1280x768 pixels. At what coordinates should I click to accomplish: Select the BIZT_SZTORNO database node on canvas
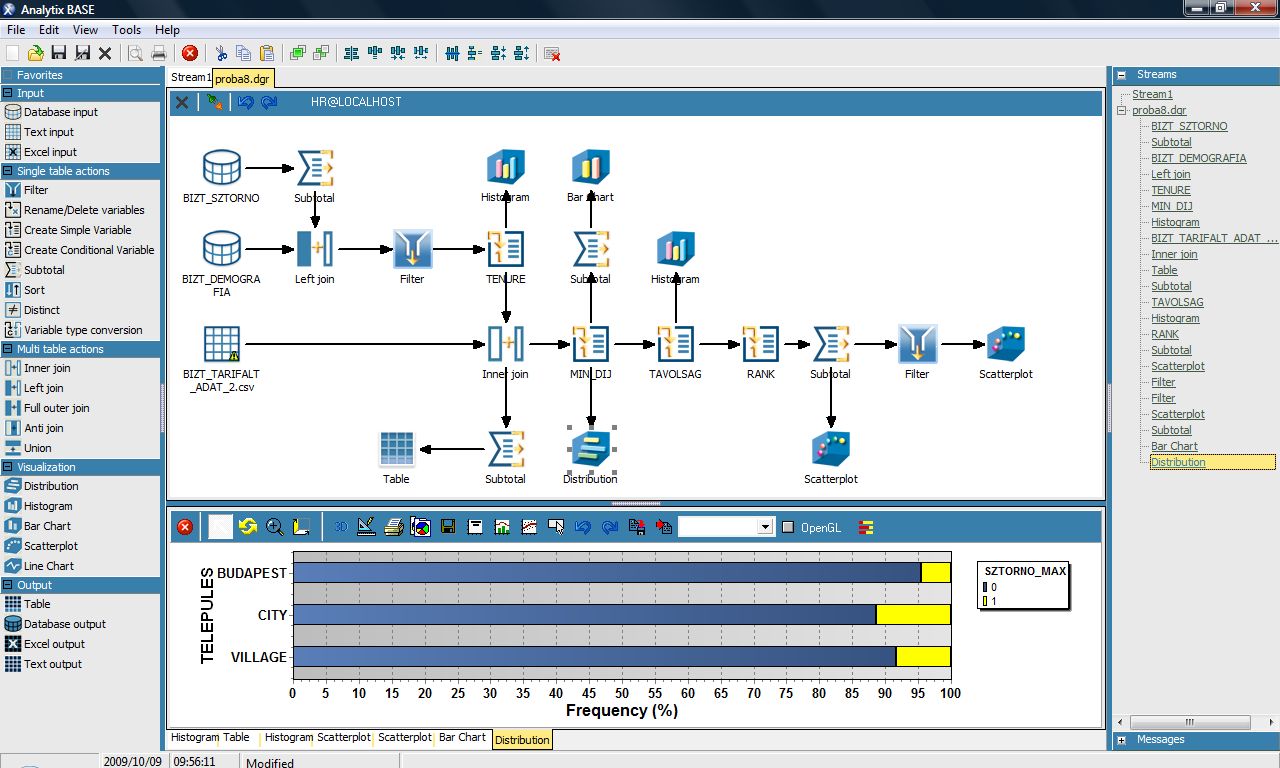[x=221, y=168]
